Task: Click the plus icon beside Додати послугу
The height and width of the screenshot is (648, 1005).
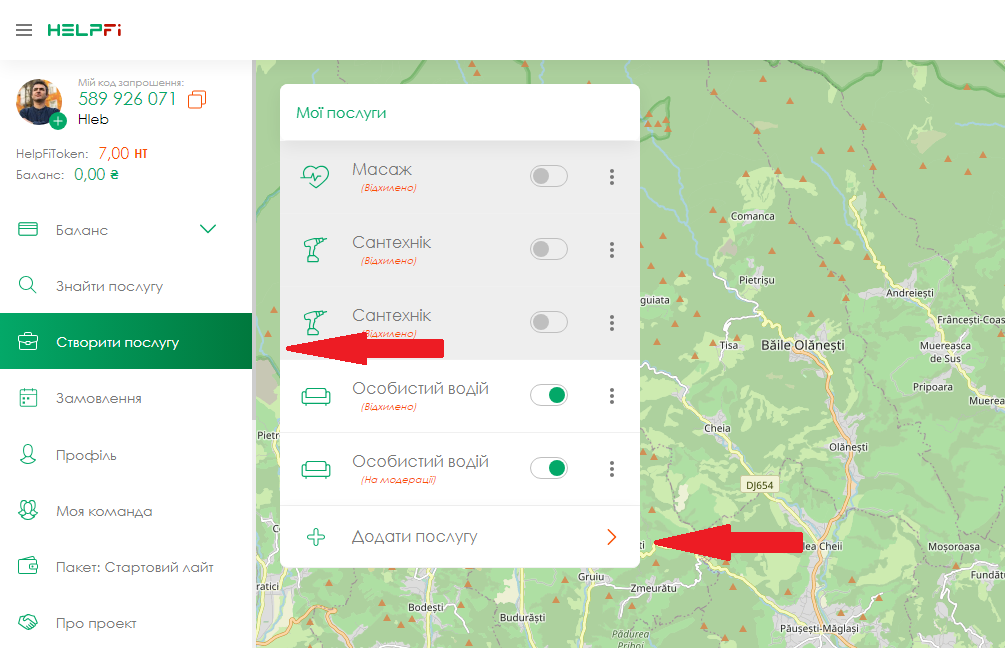Action: tap(316, 537)
